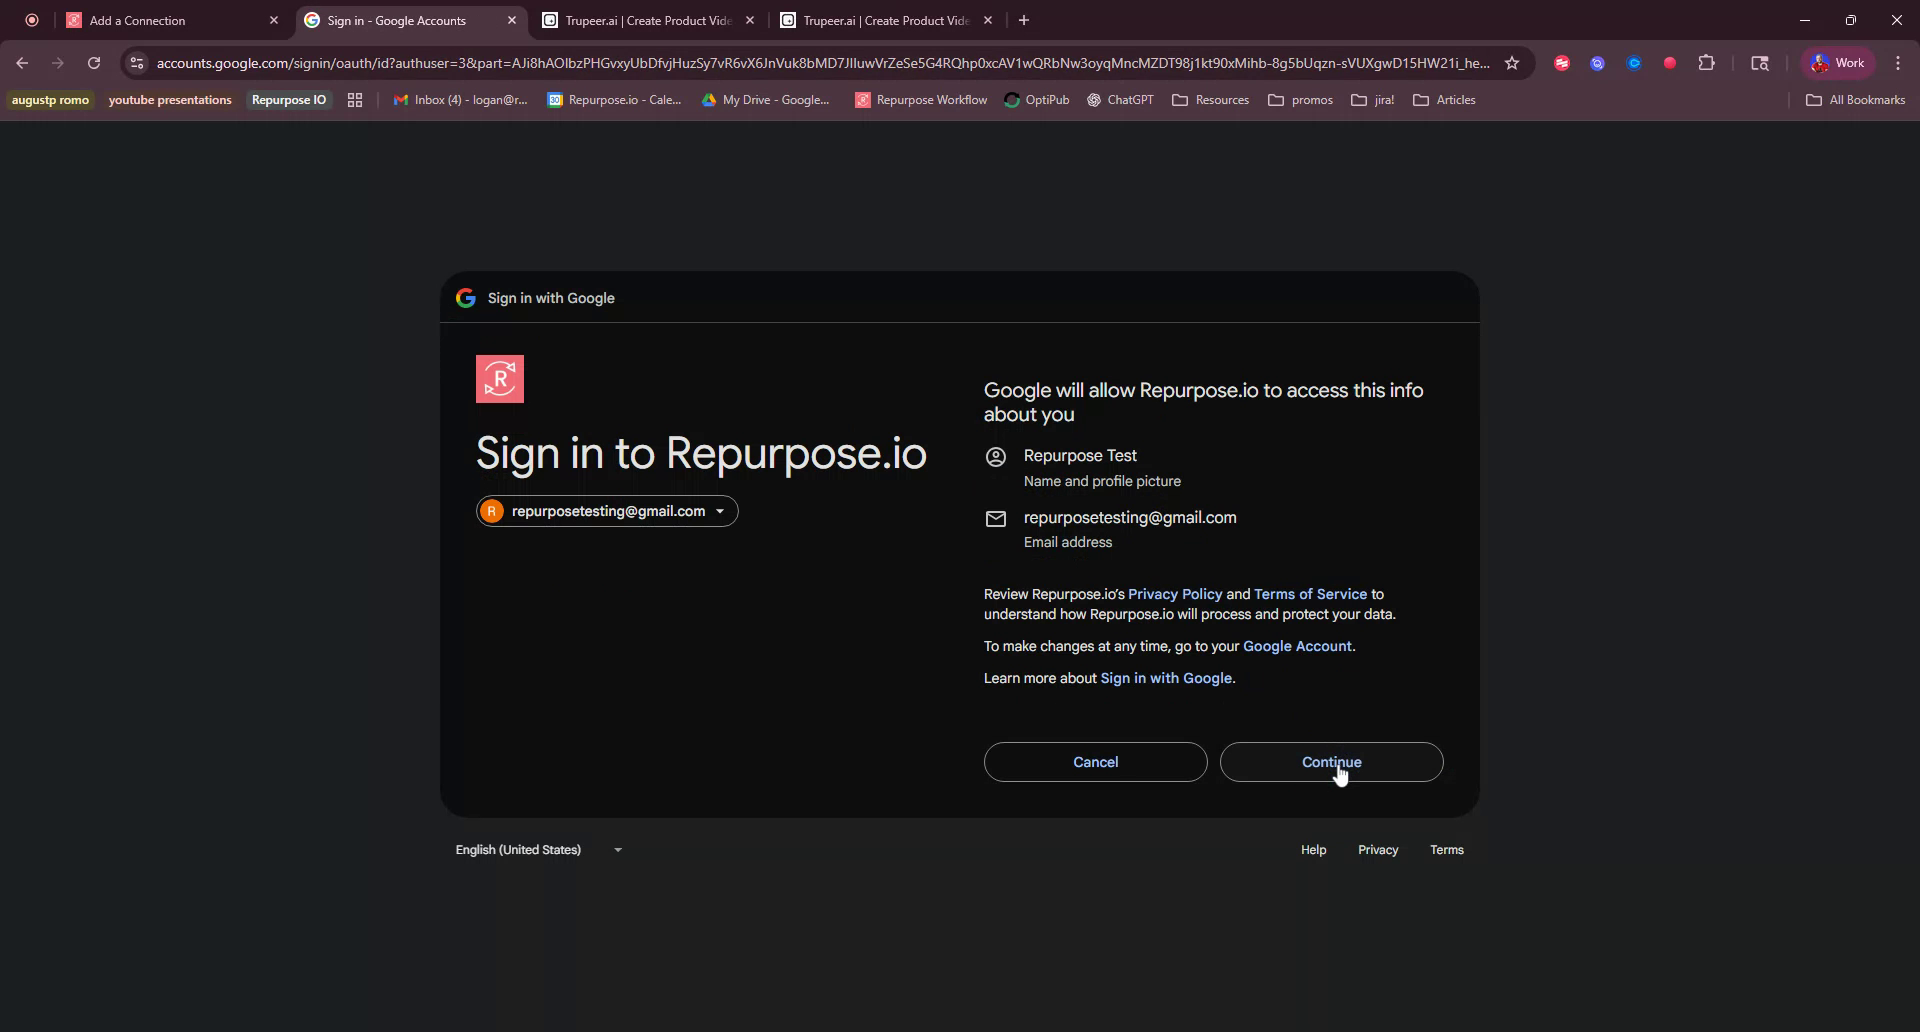
Task: Open the Repurpose.io Calendar bookmark
Action: click(x=615, y=100)
